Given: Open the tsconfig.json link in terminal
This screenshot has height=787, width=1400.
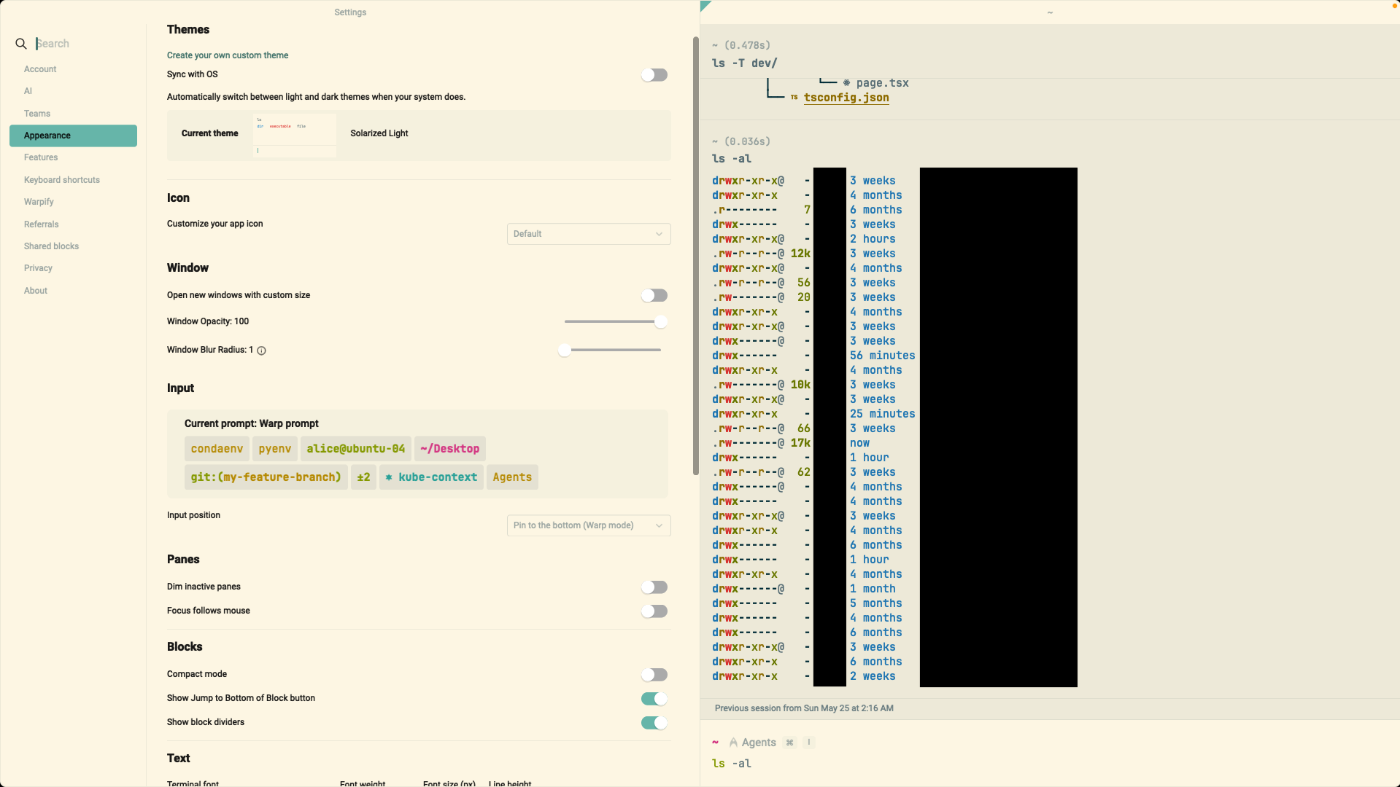Looking at the screenshot, I should point(846,98).
